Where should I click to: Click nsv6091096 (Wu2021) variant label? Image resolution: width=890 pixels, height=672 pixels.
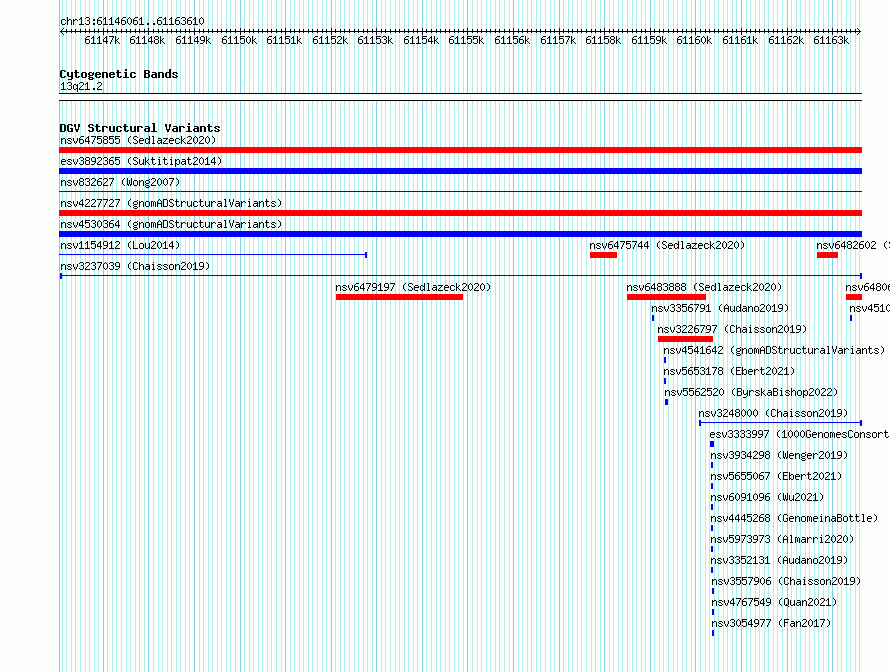point(767,497)
